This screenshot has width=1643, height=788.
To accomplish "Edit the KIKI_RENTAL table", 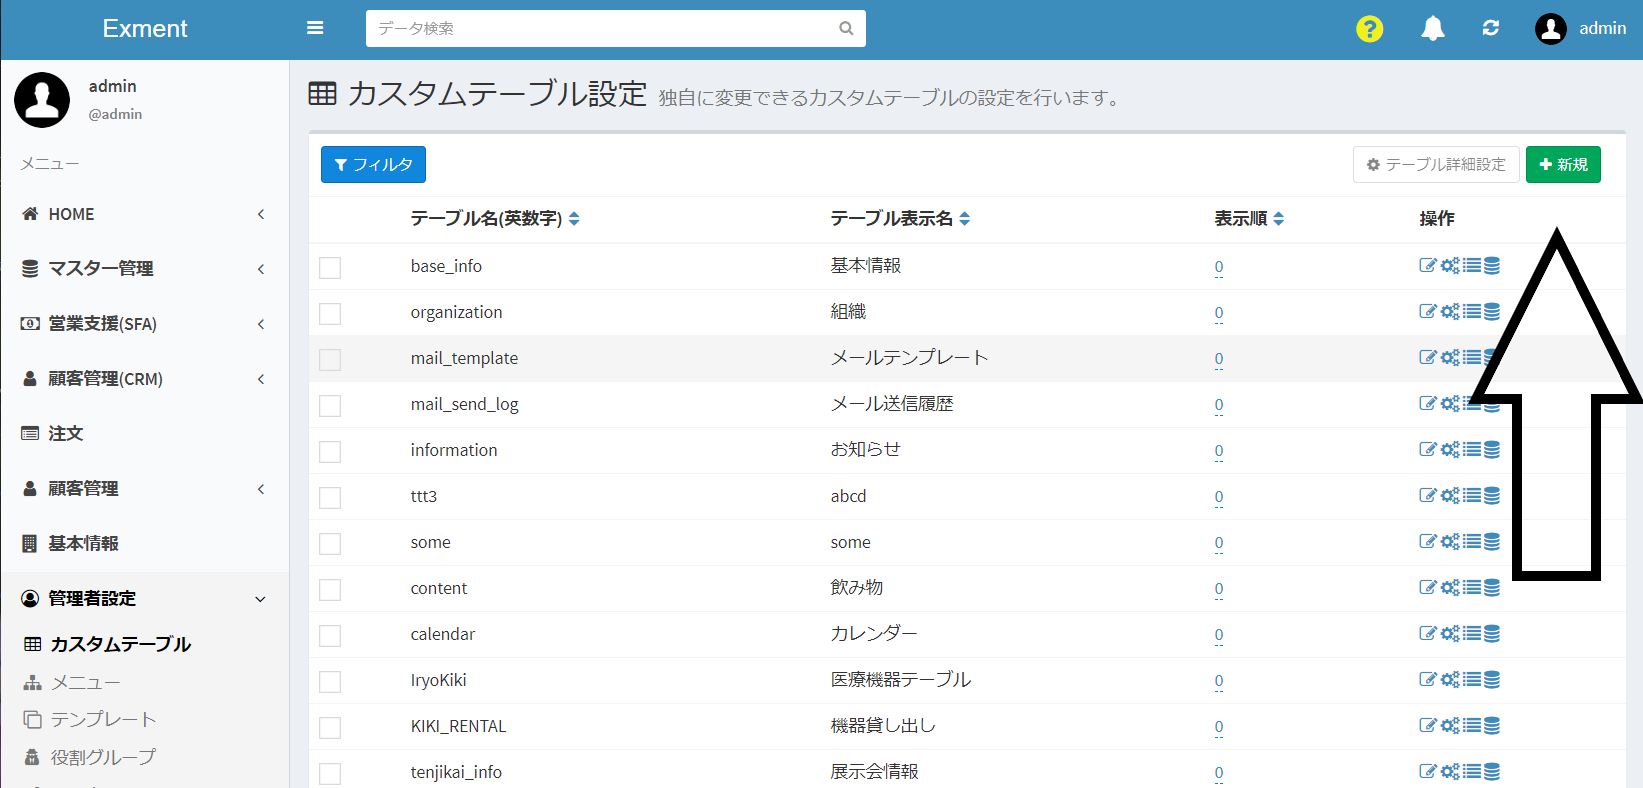I will (x=1428, y=725).
